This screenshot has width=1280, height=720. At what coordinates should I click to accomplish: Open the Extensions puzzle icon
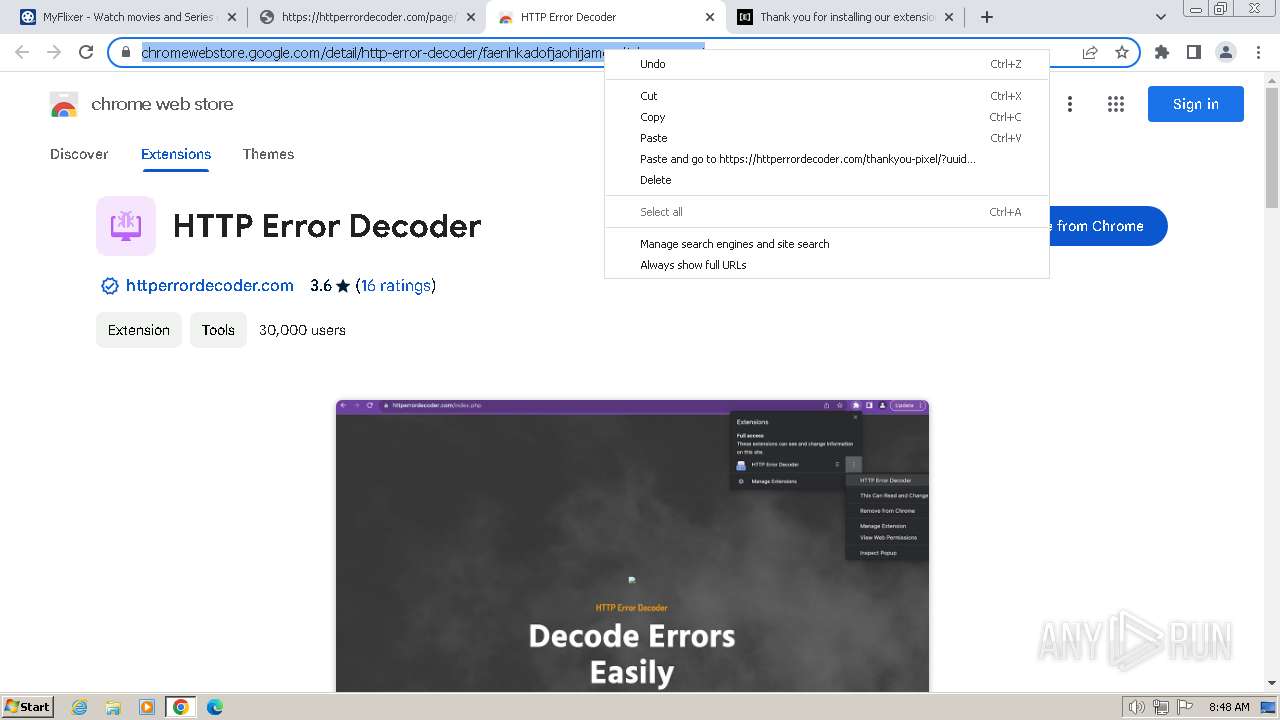click(1162, 52)
